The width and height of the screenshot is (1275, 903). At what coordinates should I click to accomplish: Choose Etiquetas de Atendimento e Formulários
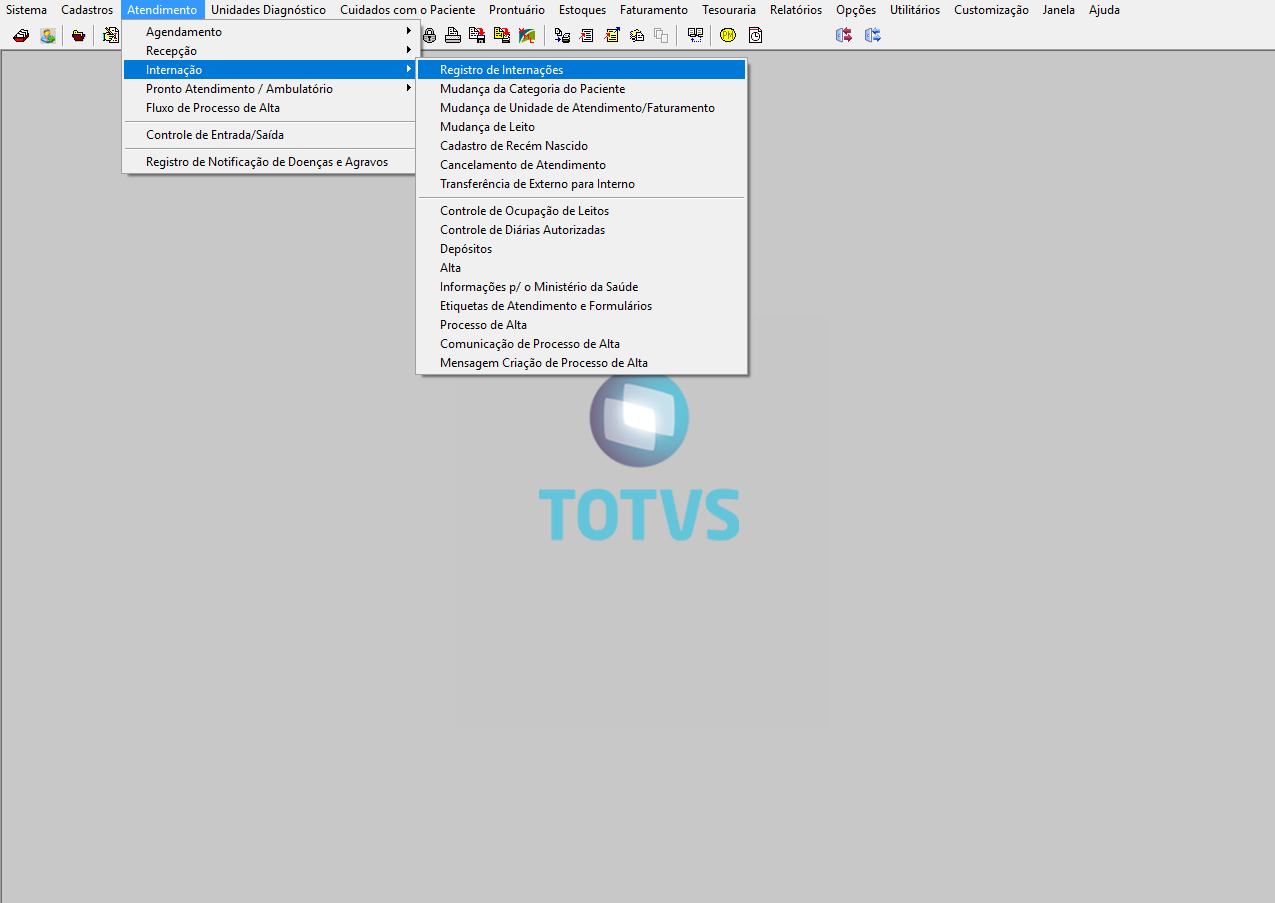(x=581, y=306)
